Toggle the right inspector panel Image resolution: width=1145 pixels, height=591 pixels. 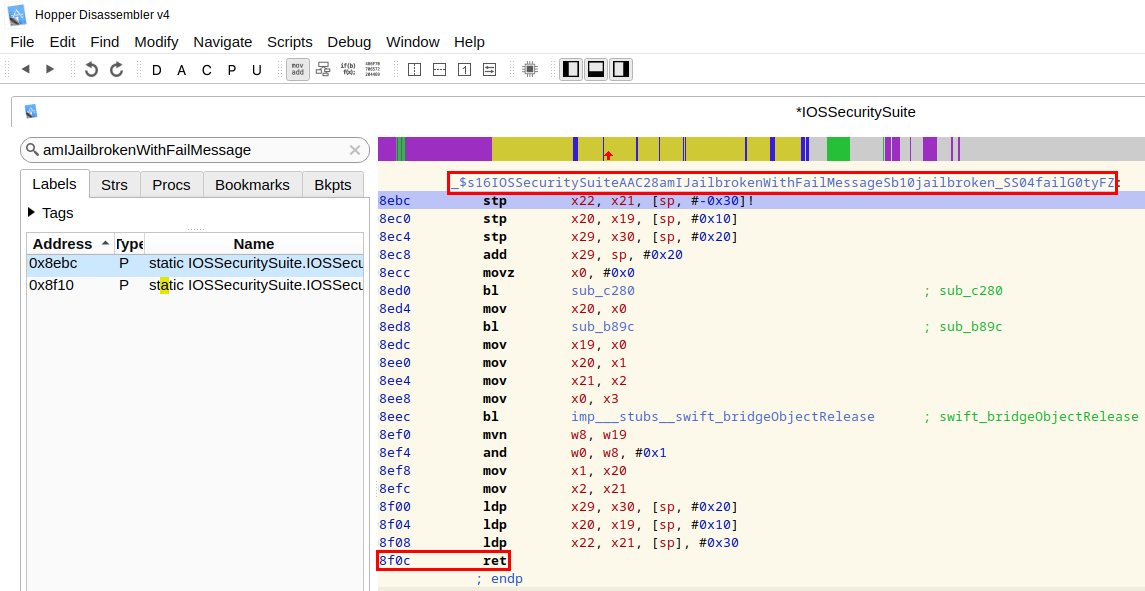click(621, 69)
